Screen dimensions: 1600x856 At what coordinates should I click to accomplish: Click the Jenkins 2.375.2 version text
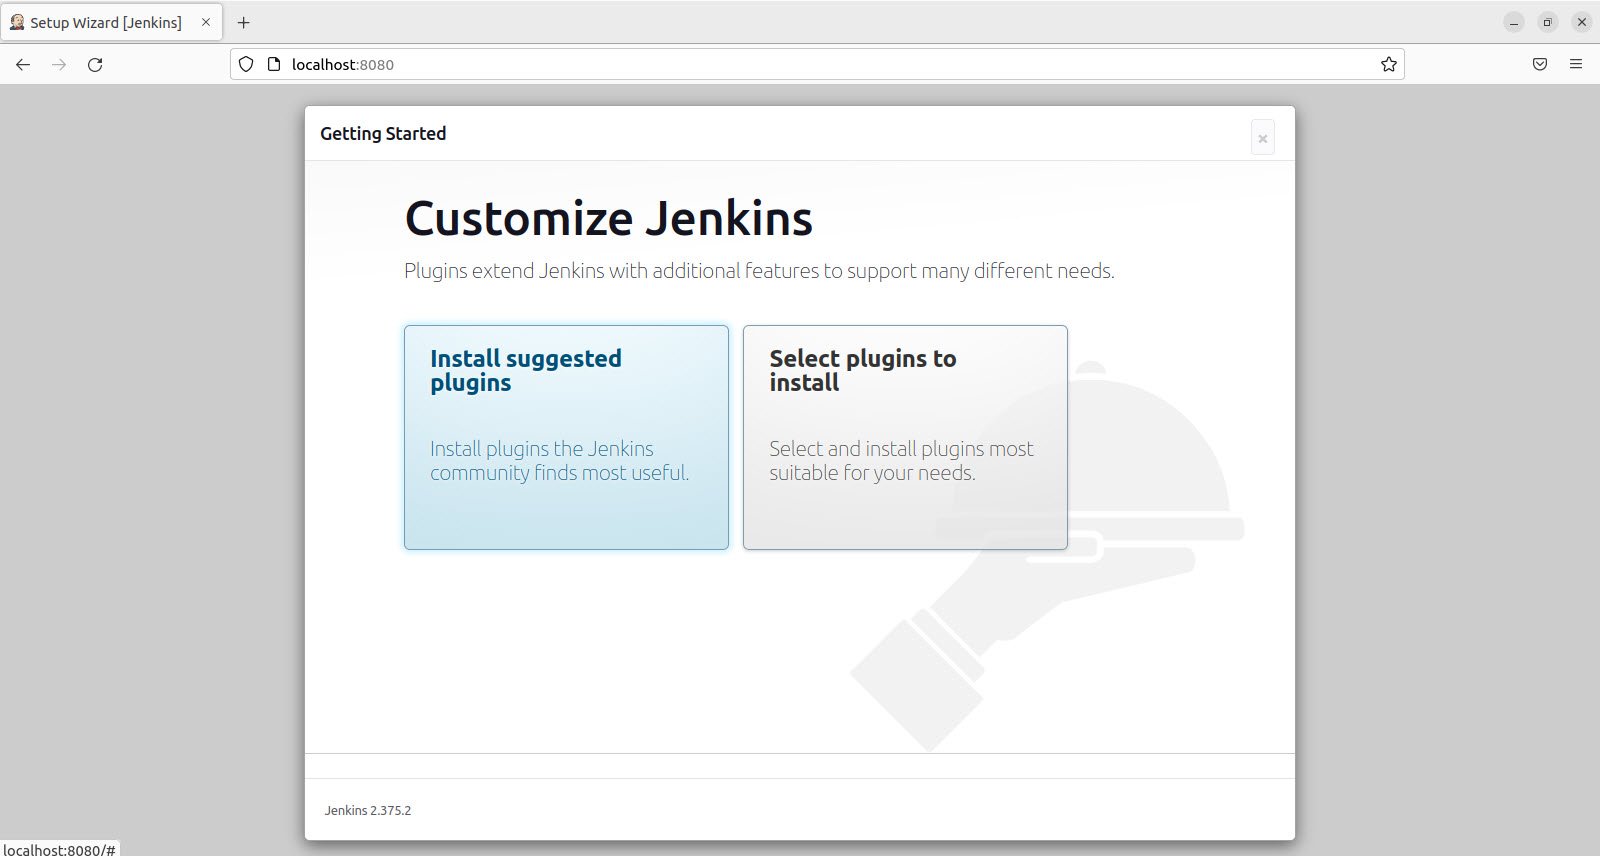[x=368, y=810]
